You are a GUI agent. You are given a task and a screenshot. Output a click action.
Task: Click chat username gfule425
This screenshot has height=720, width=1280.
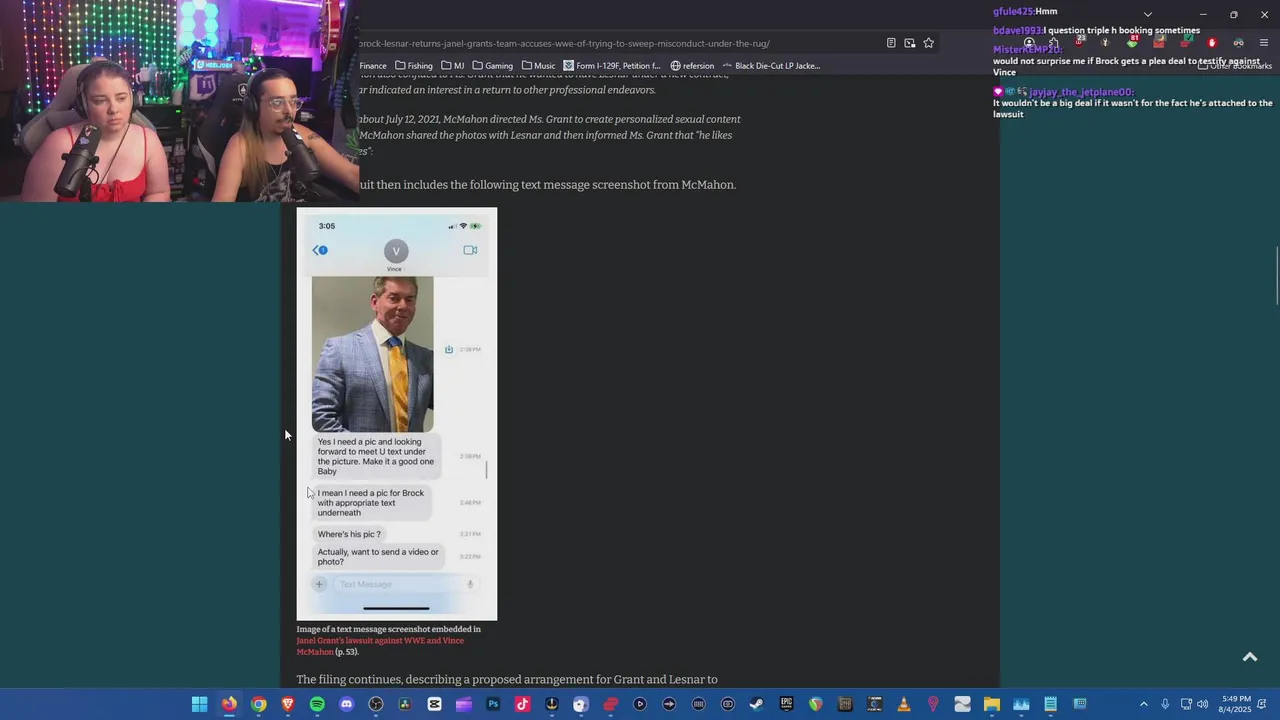pyautogui.click(x=1013, y=12)
